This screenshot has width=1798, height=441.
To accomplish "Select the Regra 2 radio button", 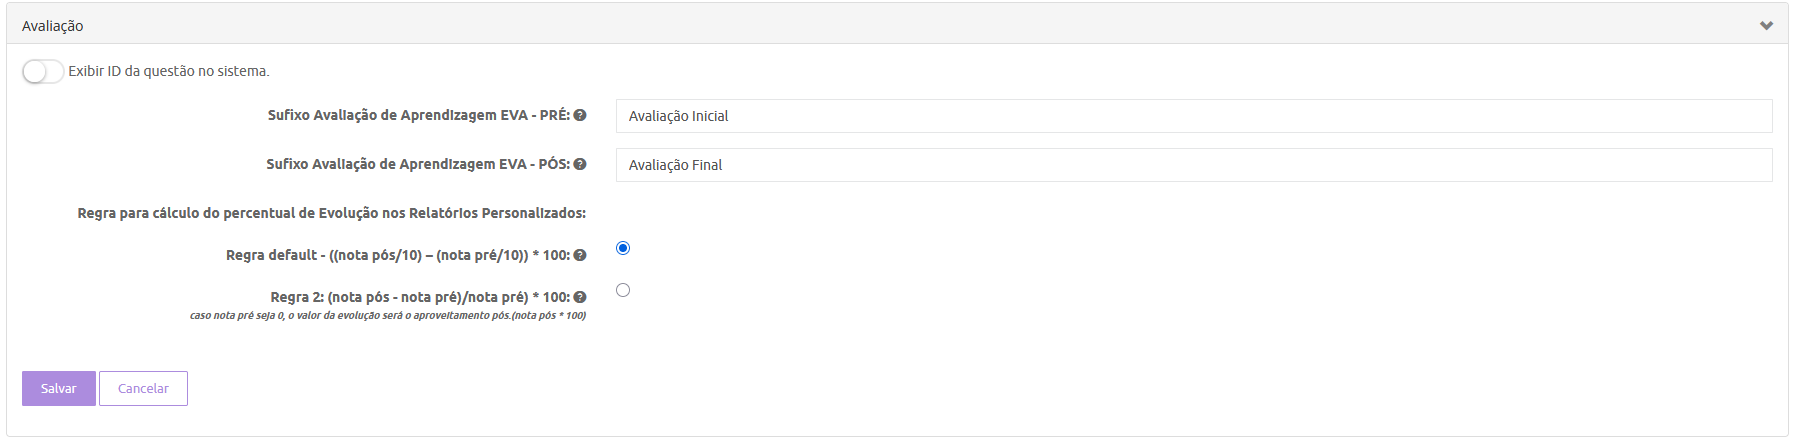I will [x=623, y=290].
